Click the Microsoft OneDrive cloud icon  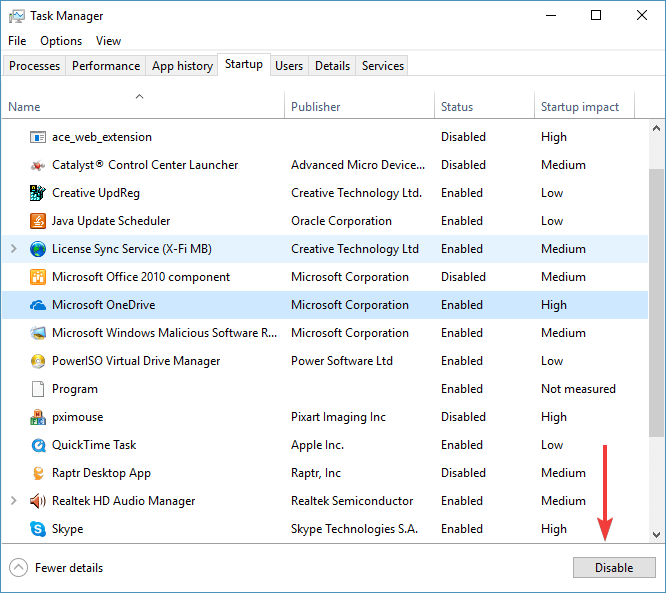click(38, 305)
